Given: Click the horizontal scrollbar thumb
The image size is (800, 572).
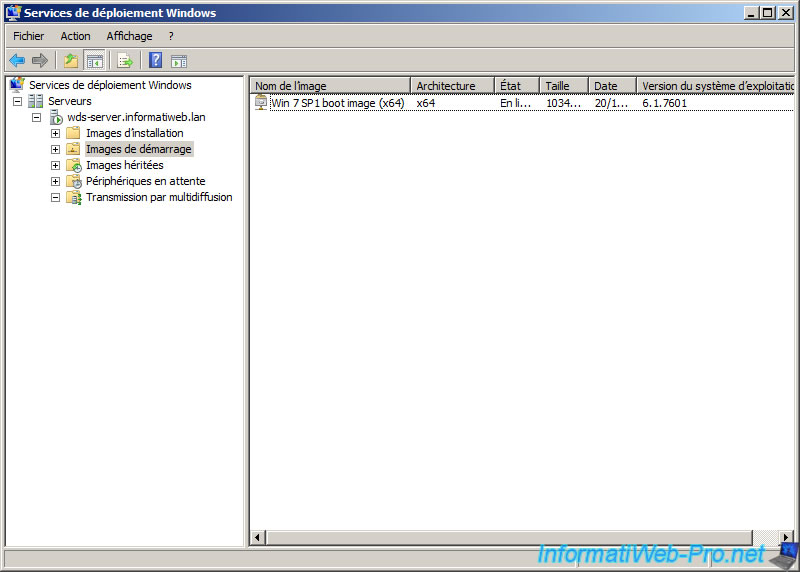Looking at the screenshot, I should [x=509, y=537].
